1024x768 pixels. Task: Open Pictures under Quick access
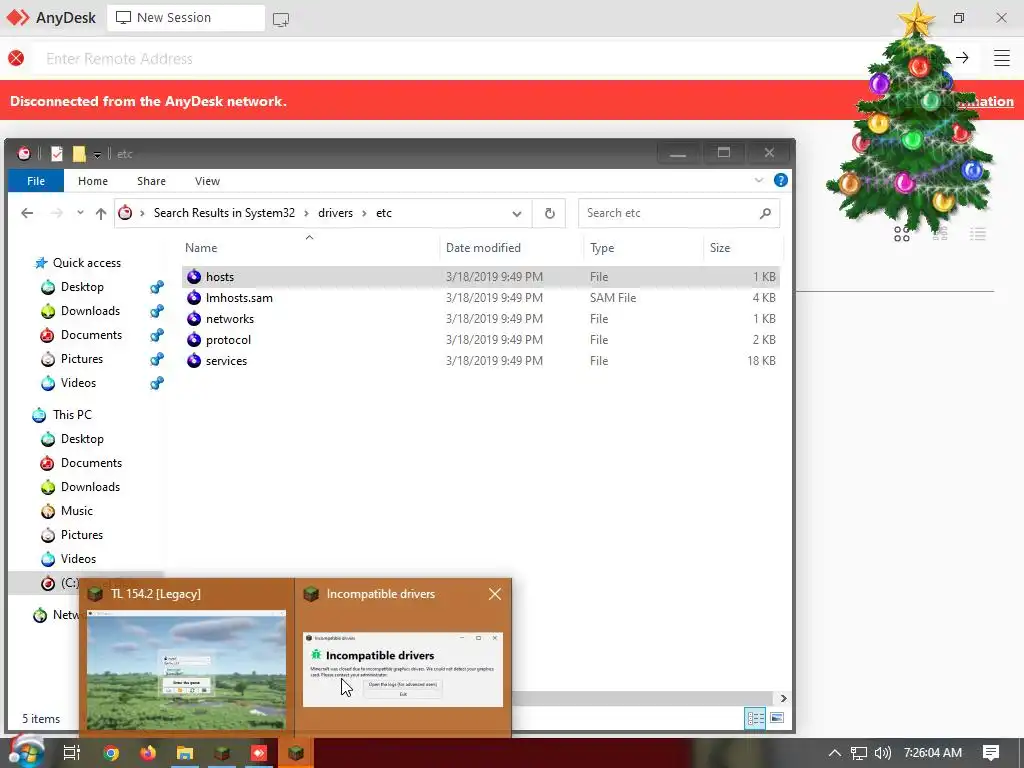[82, 359]
